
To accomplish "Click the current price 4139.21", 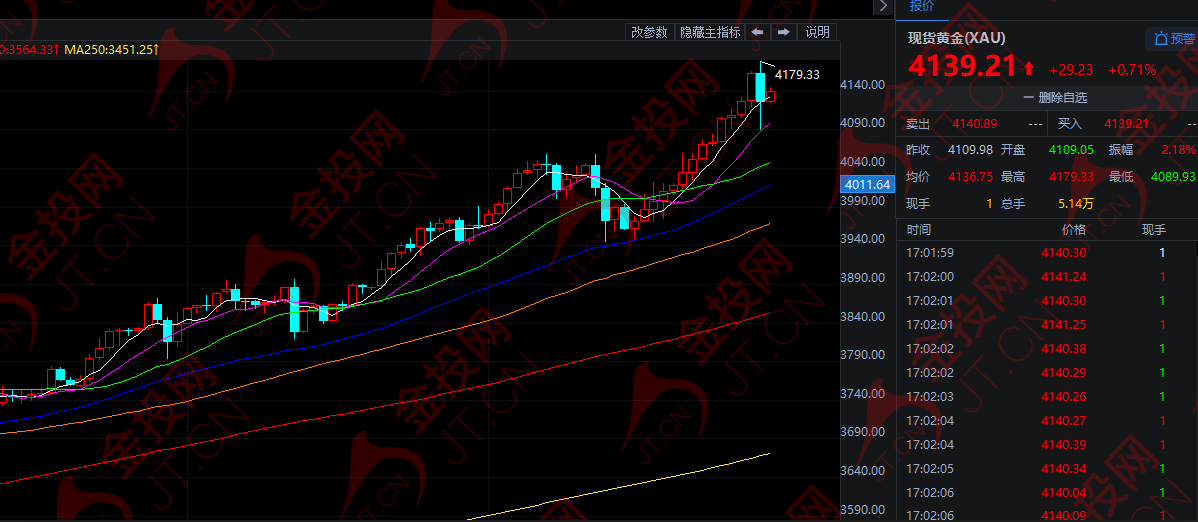I will [962, 66].
